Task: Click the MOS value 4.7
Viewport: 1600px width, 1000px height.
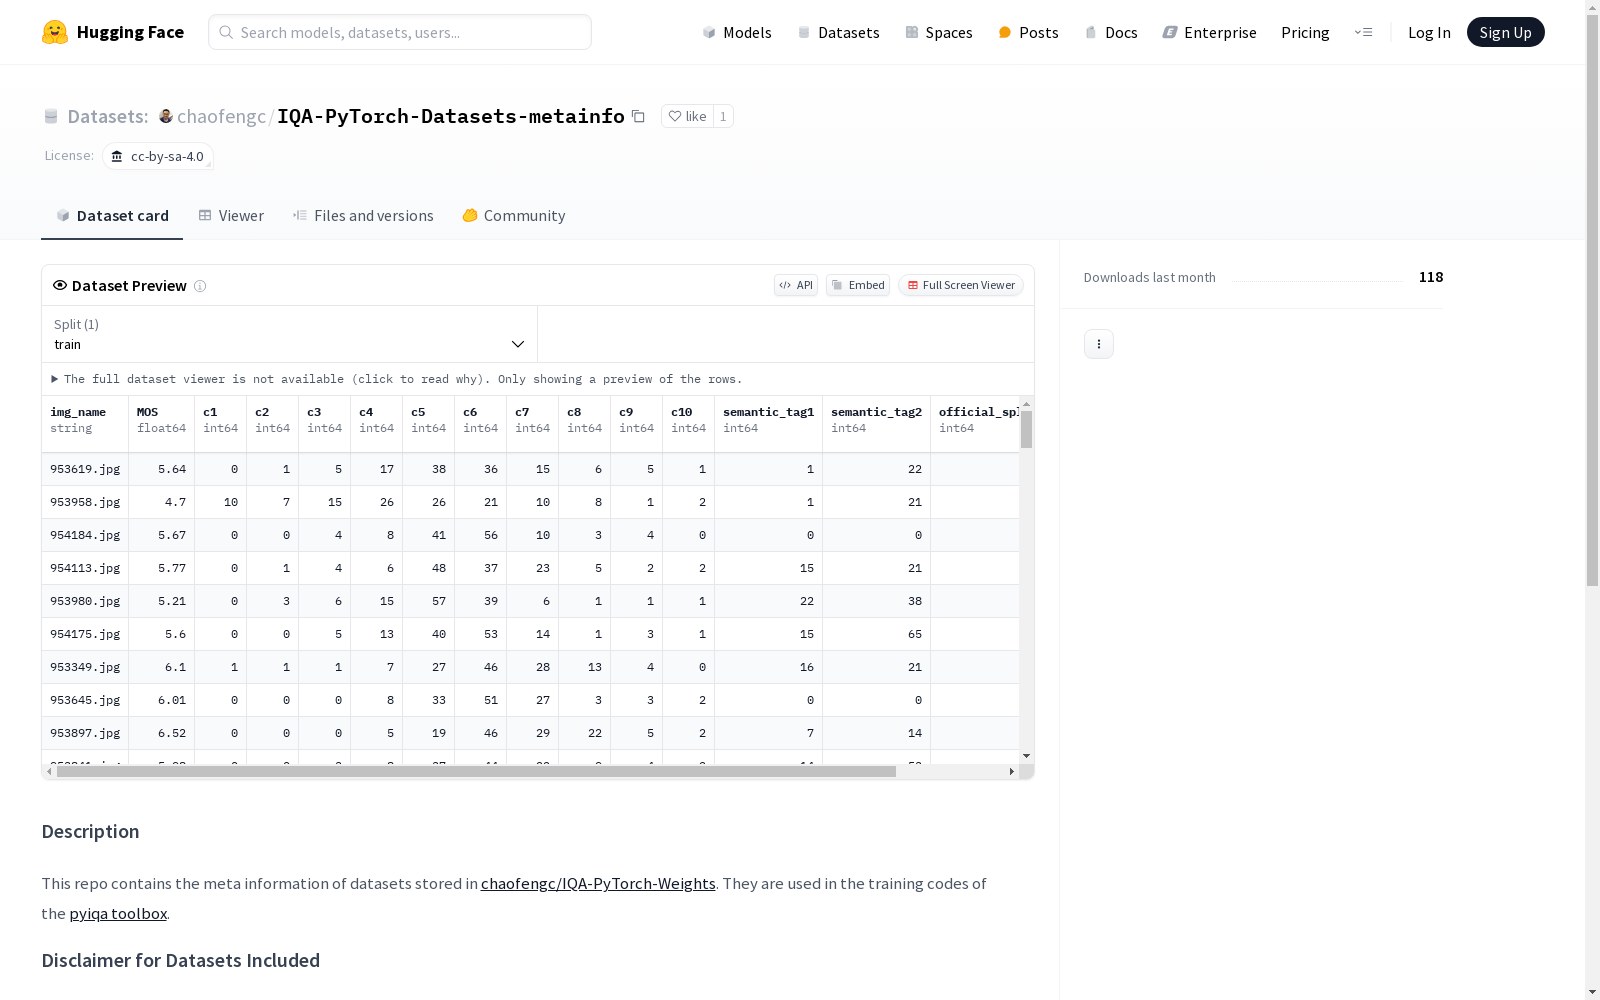Action: click(175, 502)
